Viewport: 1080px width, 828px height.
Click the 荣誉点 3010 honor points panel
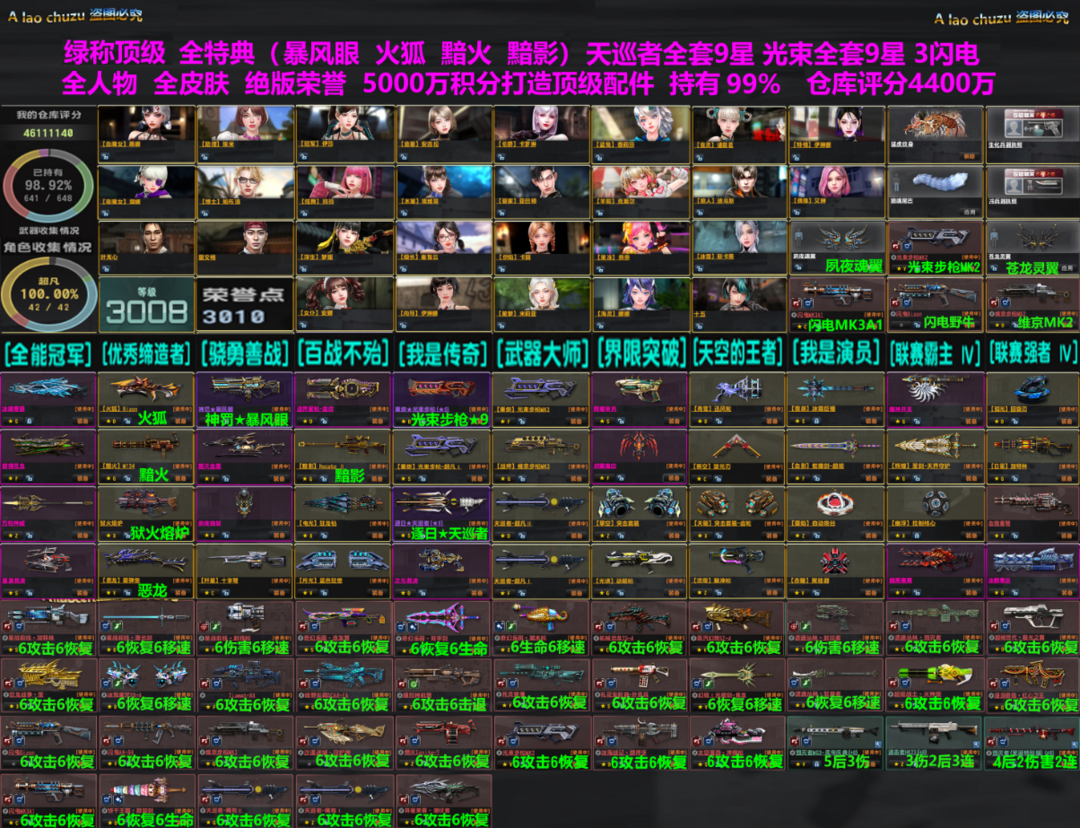(245, 305)
